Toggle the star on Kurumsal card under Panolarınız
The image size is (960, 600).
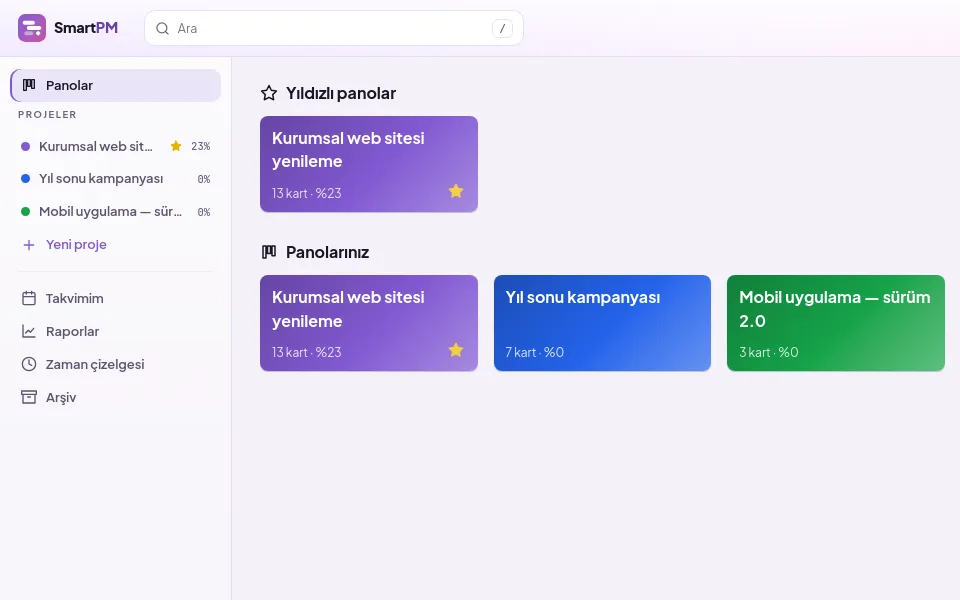(456, 350)
